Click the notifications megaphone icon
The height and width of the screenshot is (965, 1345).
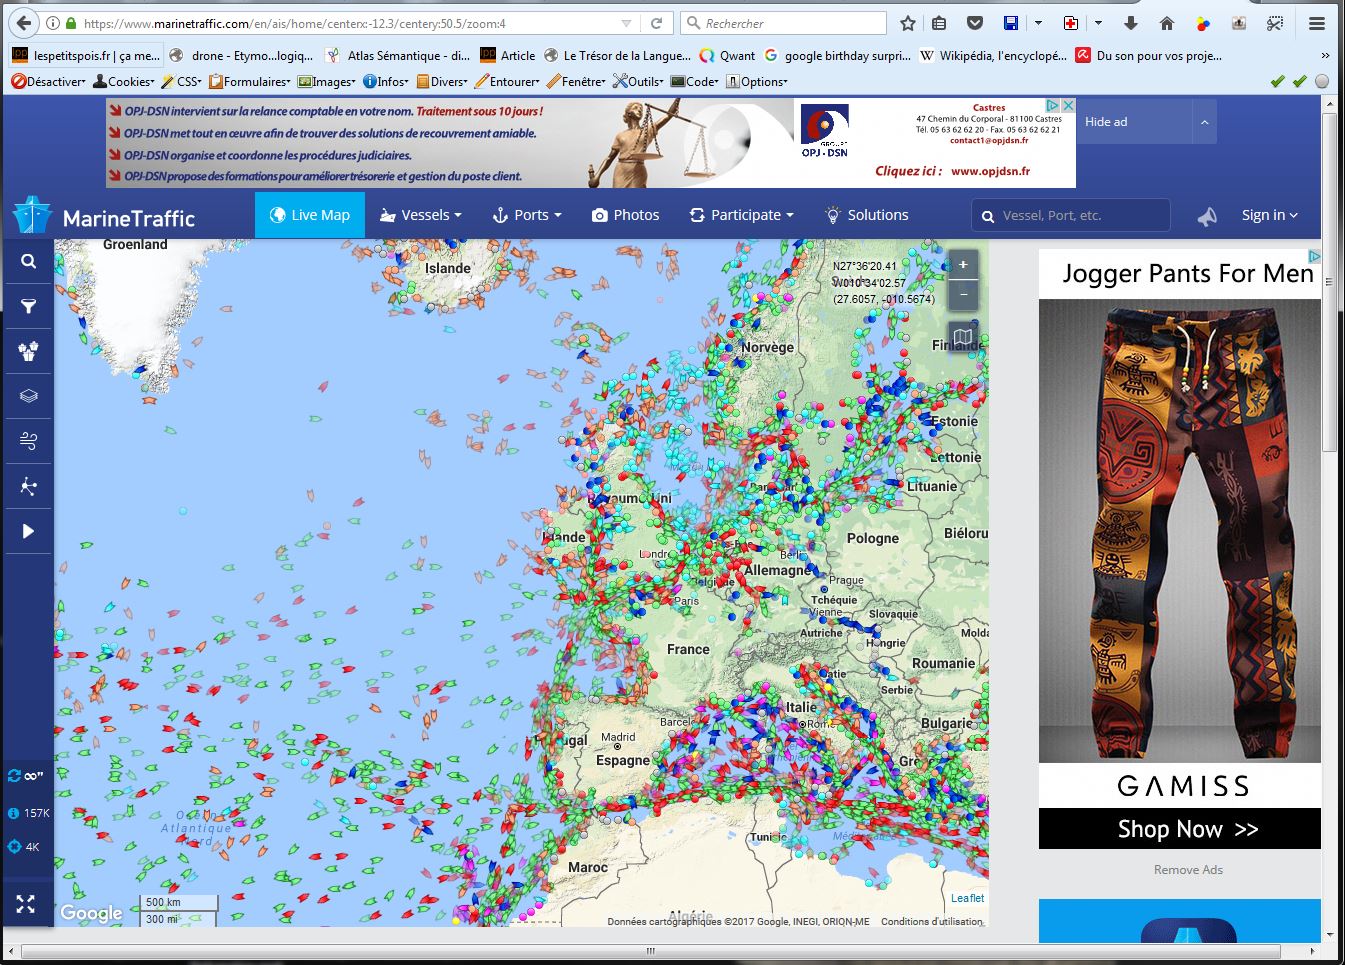(1208, 216)
